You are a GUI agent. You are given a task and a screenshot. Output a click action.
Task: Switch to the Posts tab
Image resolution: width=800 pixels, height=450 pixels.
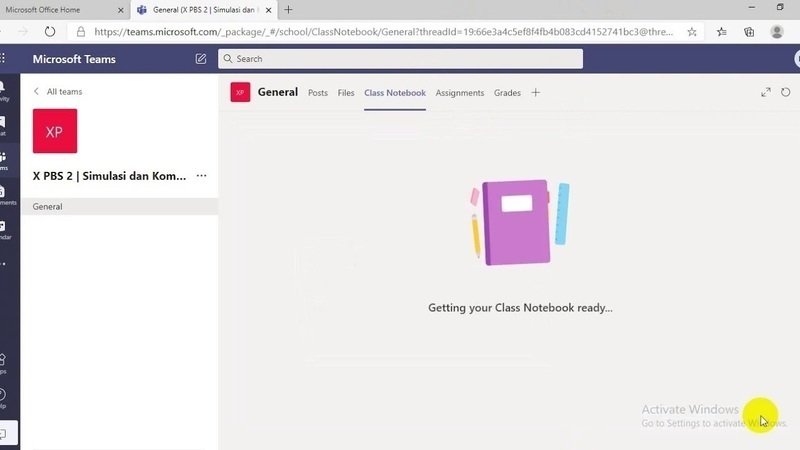pos(318,93)
